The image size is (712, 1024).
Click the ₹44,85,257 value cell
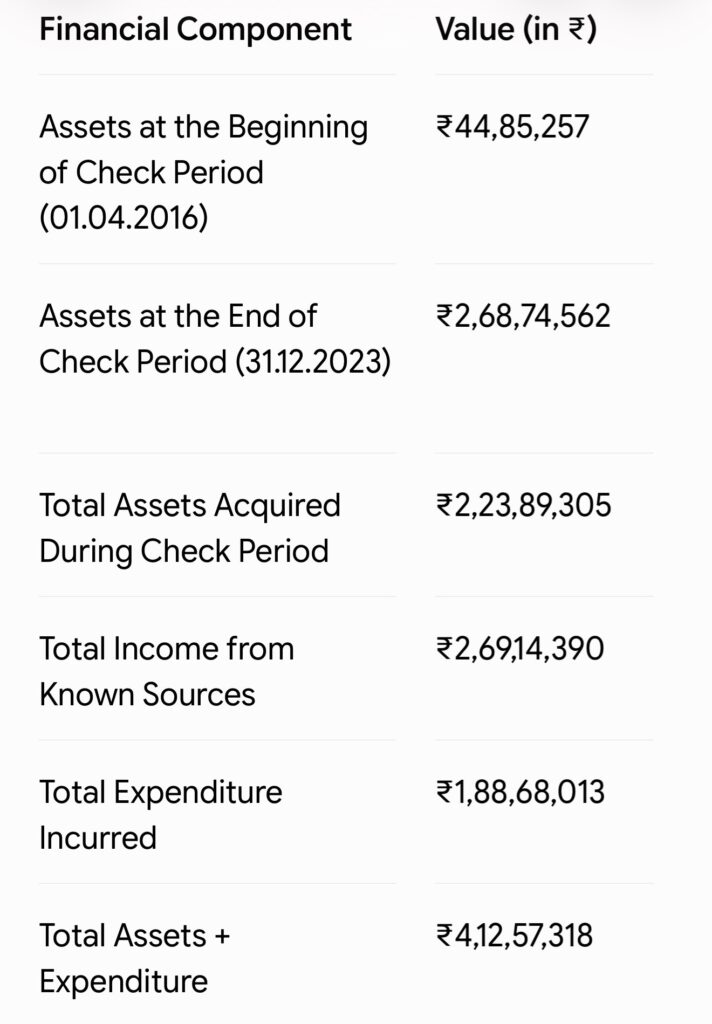[x=513, y=127]
